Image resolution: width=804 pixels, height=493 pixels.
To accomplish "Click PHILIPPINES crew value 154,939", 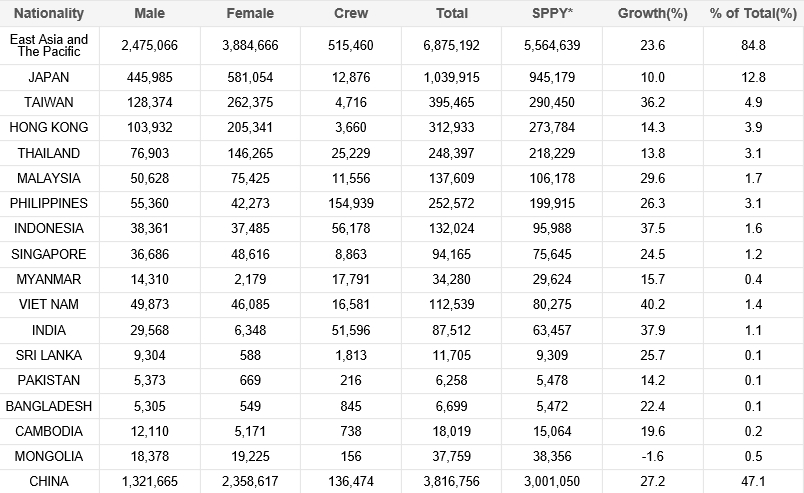I will click(x=351, y=203).
